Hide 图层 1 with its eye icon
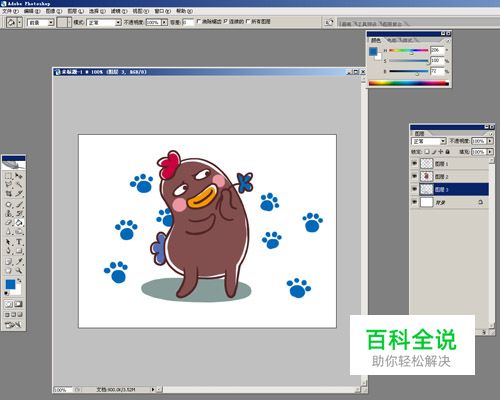Image resolution: width=500 pixels, height=400 pixels. (414, 164)
